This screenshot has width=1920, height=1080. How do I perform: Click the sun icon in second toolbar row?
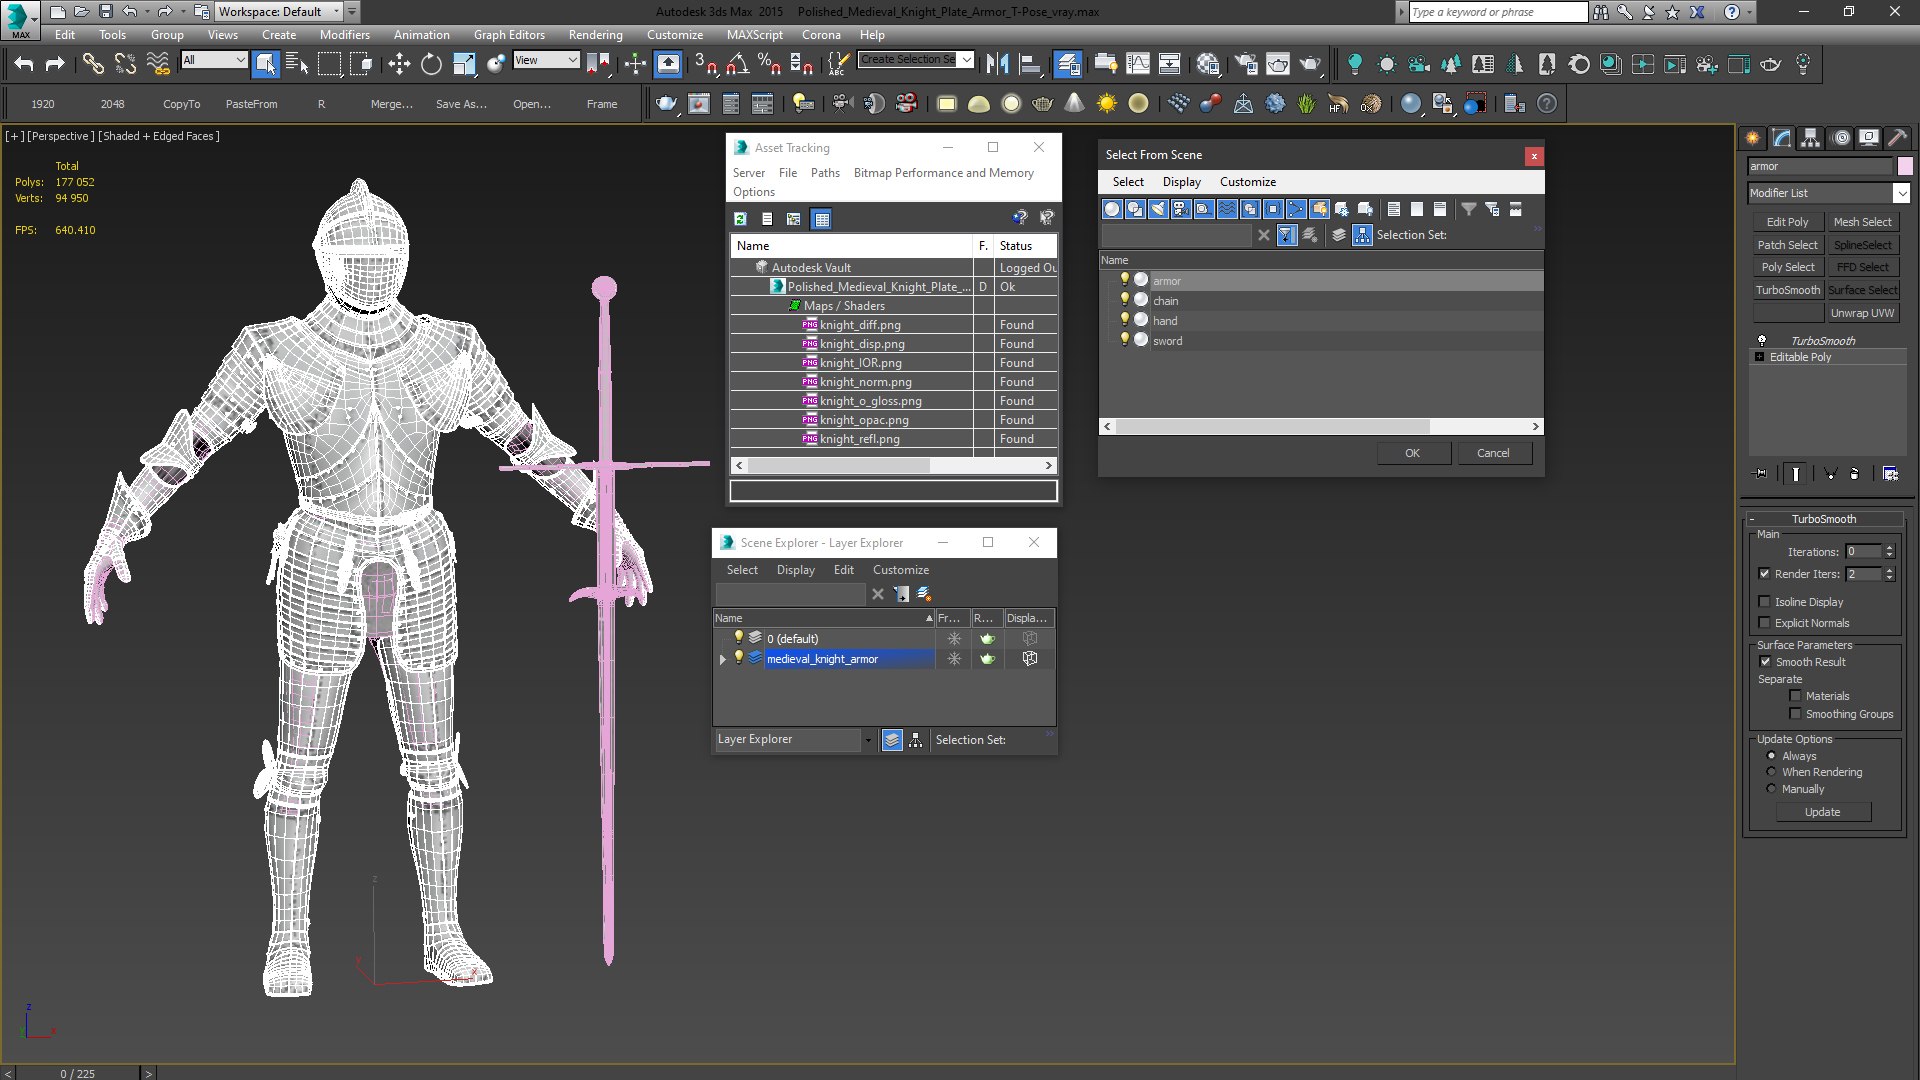click(1106, 103)
